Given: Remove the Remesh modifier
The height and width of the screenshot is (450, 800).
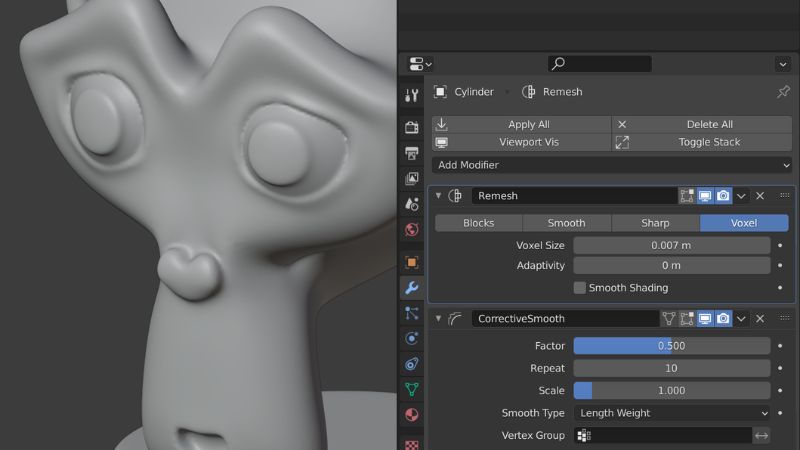Looking at the screenshot, I should coord(760,196).
